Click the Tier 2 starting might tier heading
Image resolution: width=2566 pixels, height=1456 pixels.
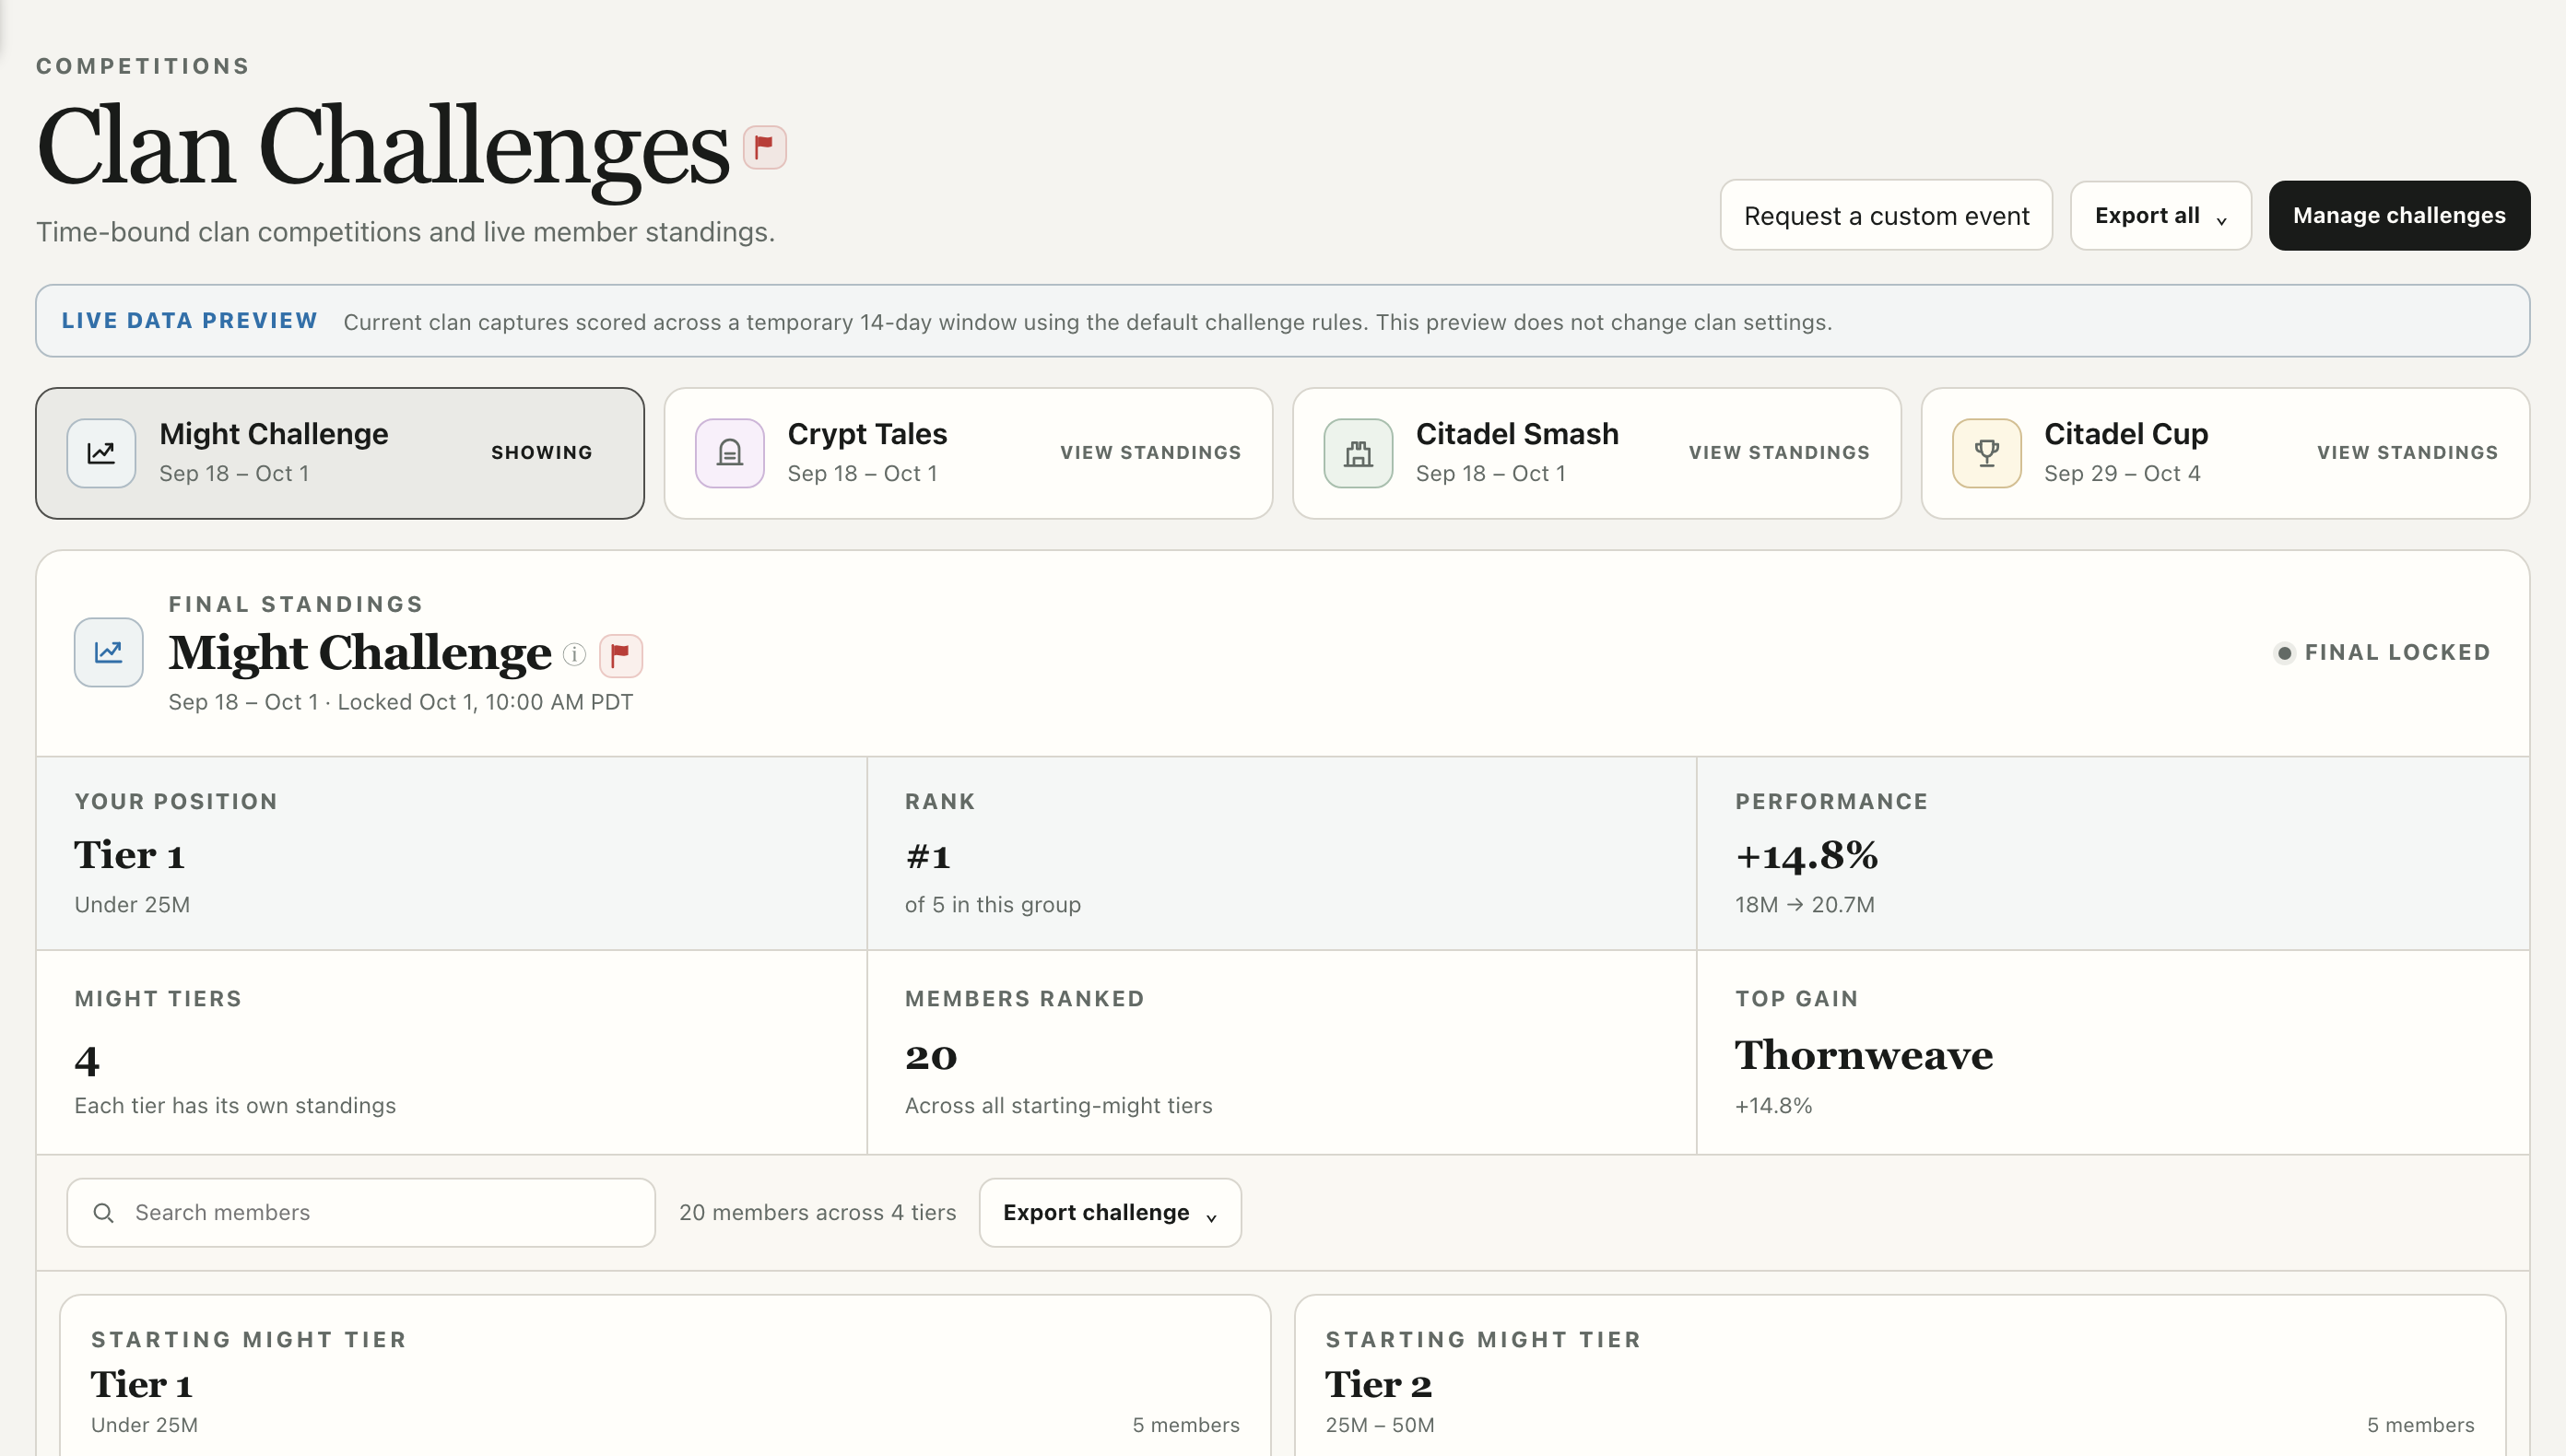pos(1378,1385)
